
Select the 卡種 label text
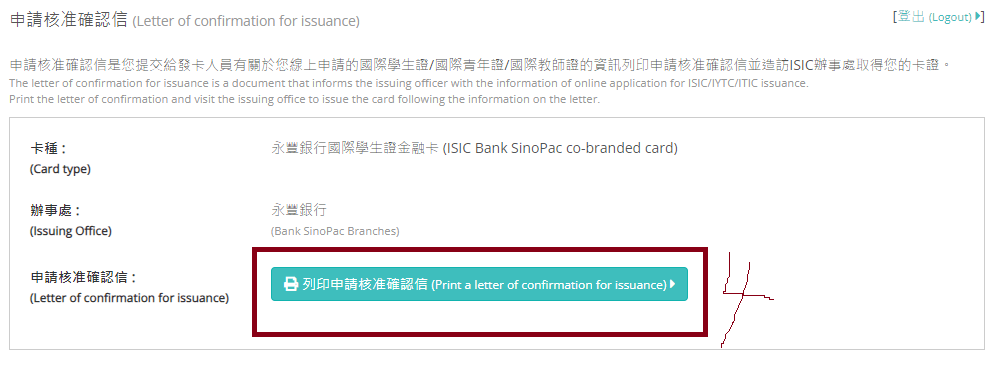click(49, 149)
